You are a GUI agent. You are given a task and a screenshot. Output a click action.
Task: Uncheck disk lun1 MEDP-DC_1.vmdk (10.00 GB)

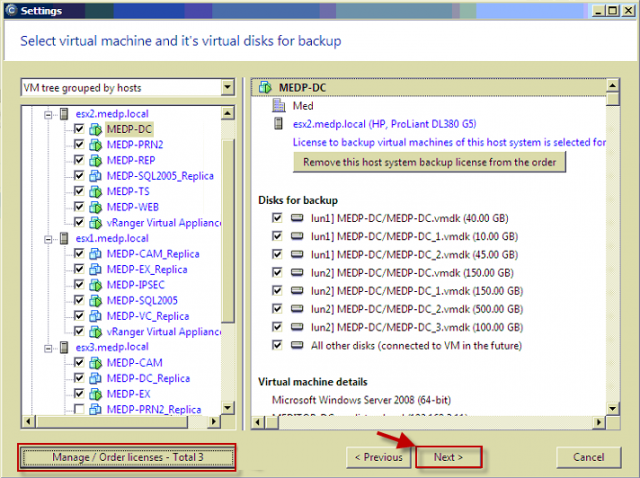point(277,236)
